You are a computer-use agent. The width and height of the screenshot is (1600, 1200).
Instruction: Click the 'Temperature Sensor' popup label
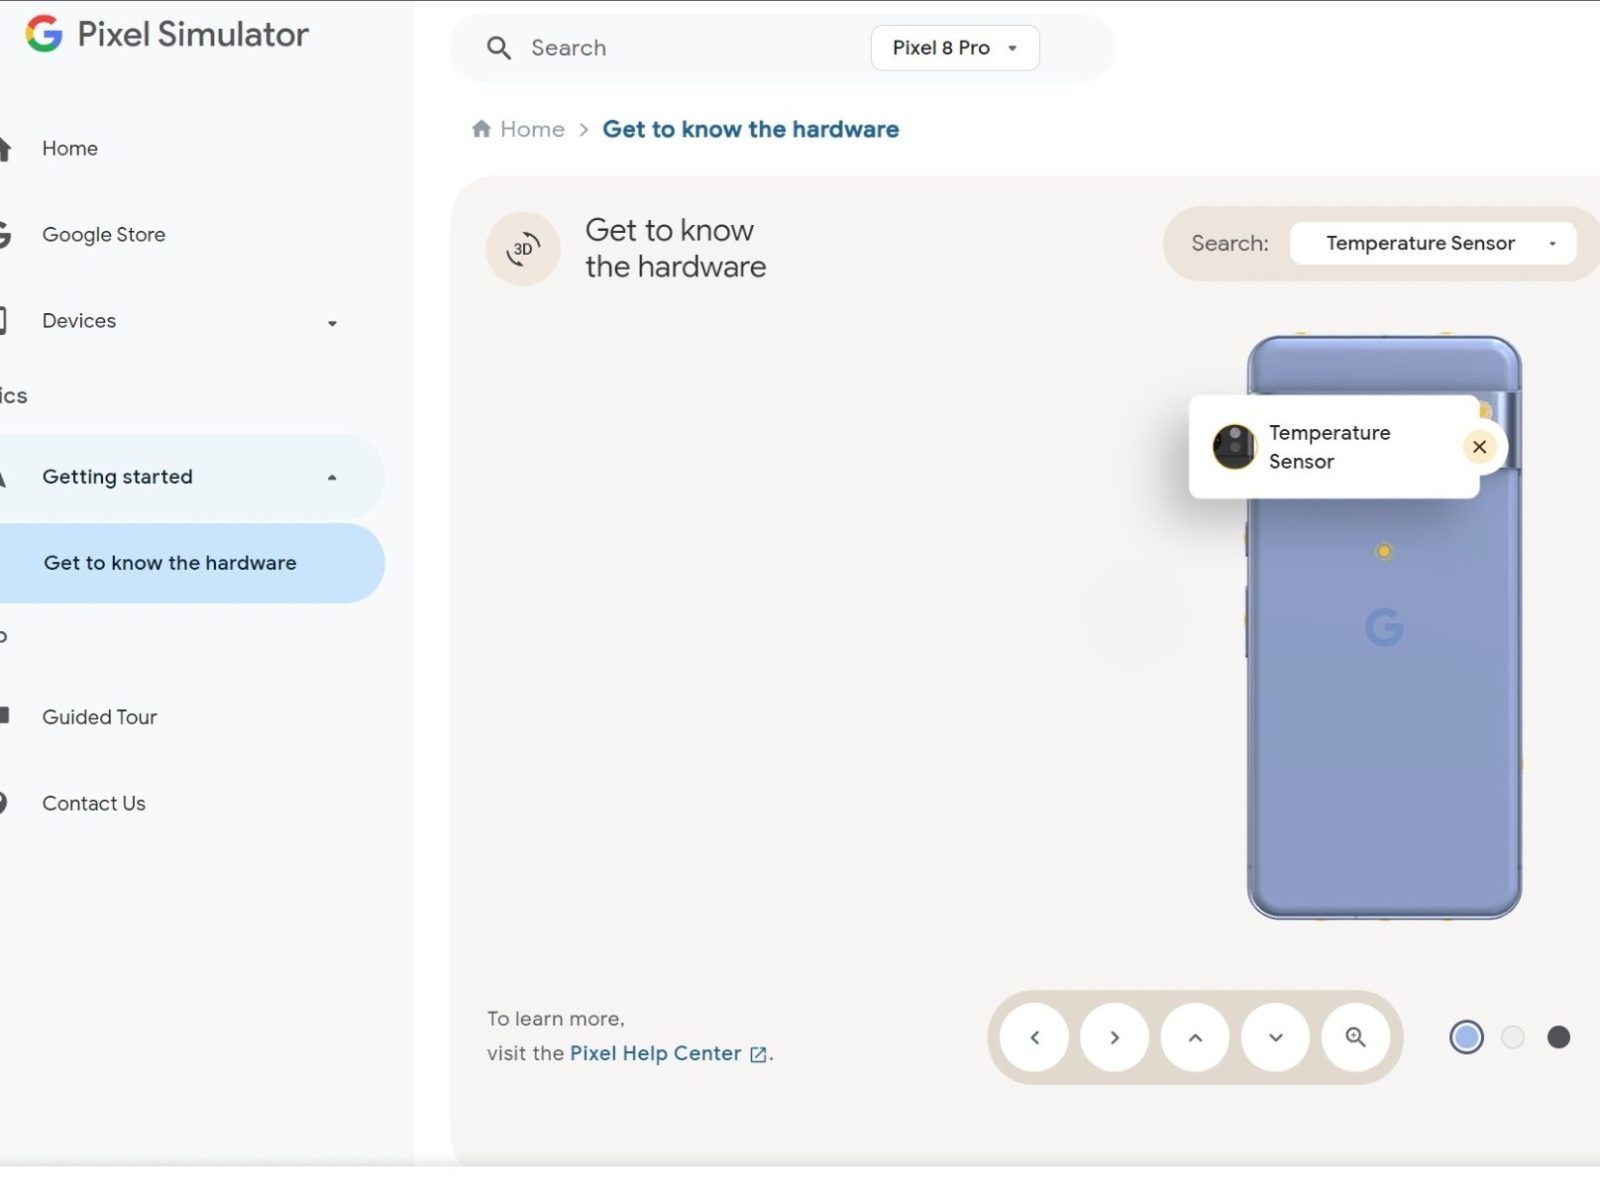[x=1329, y=447]
